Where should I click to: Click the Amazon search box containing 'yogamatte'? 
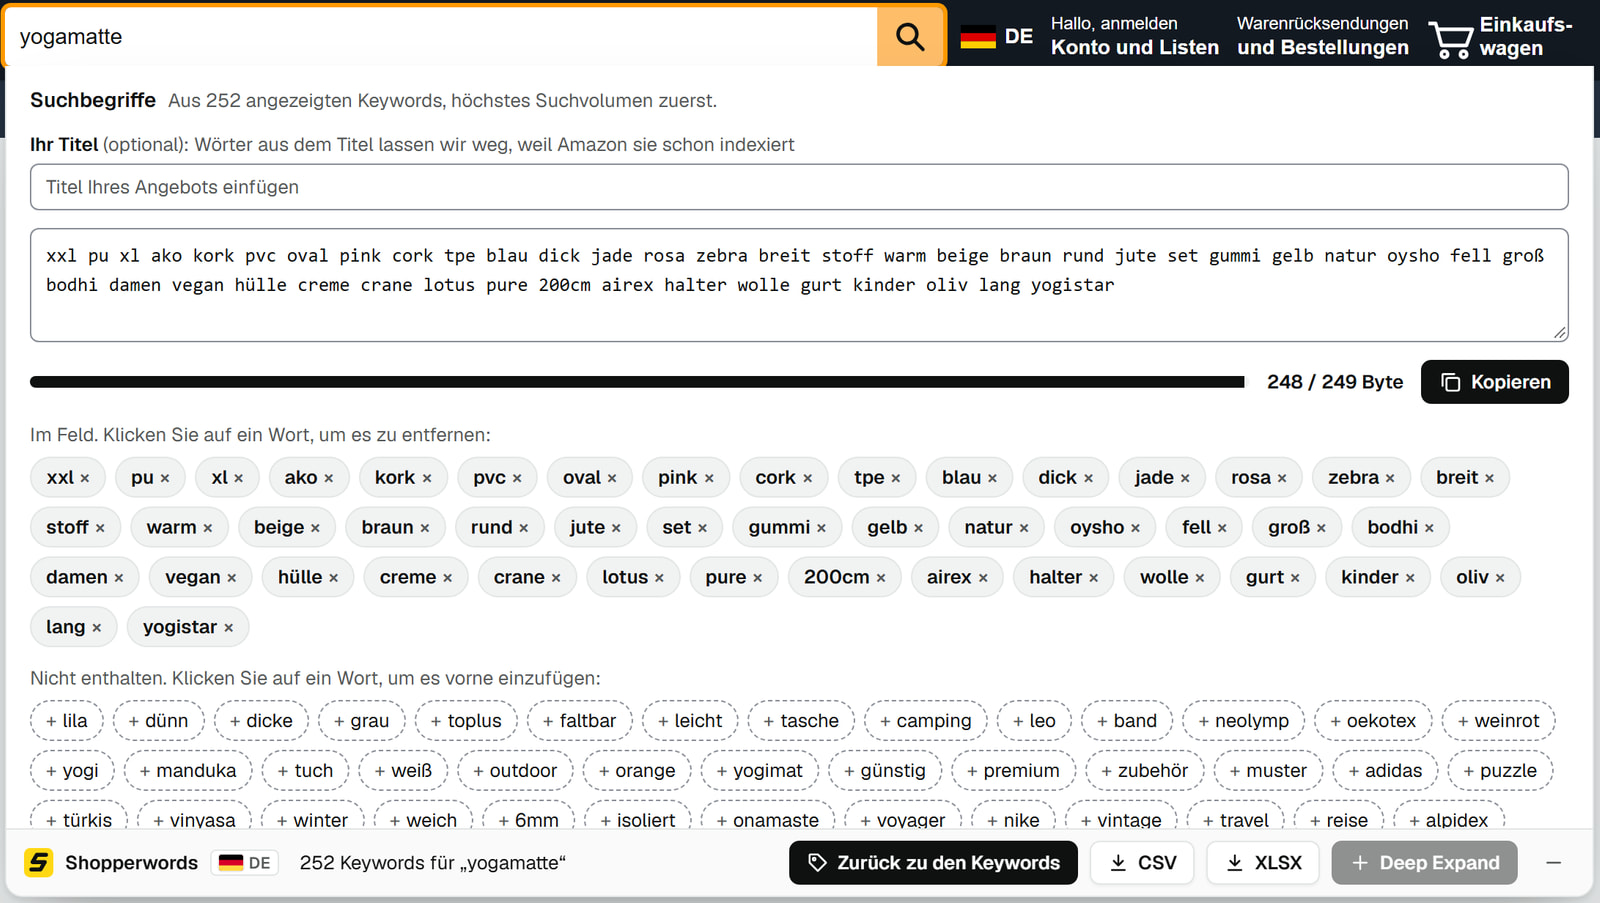(x=441, y=37)
